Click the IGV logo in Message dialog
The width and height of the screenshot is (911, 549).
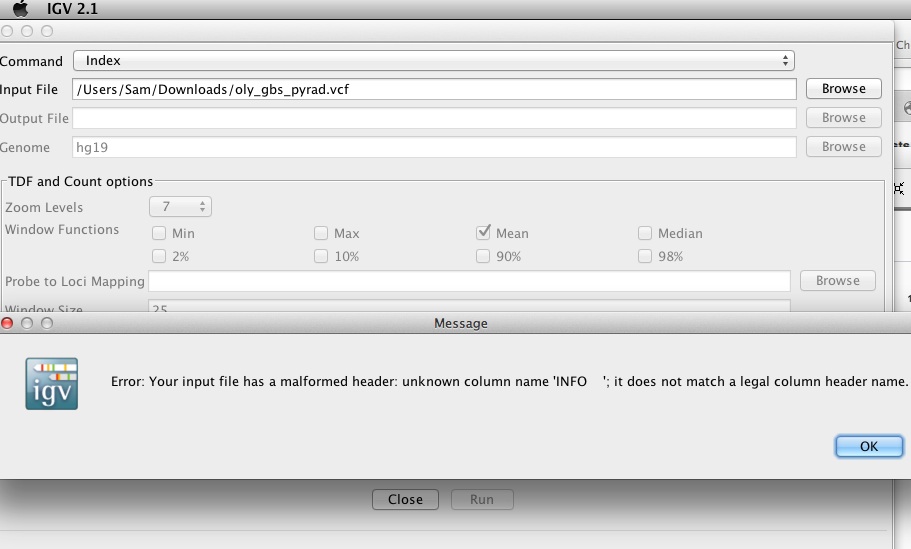coord(52,383)
